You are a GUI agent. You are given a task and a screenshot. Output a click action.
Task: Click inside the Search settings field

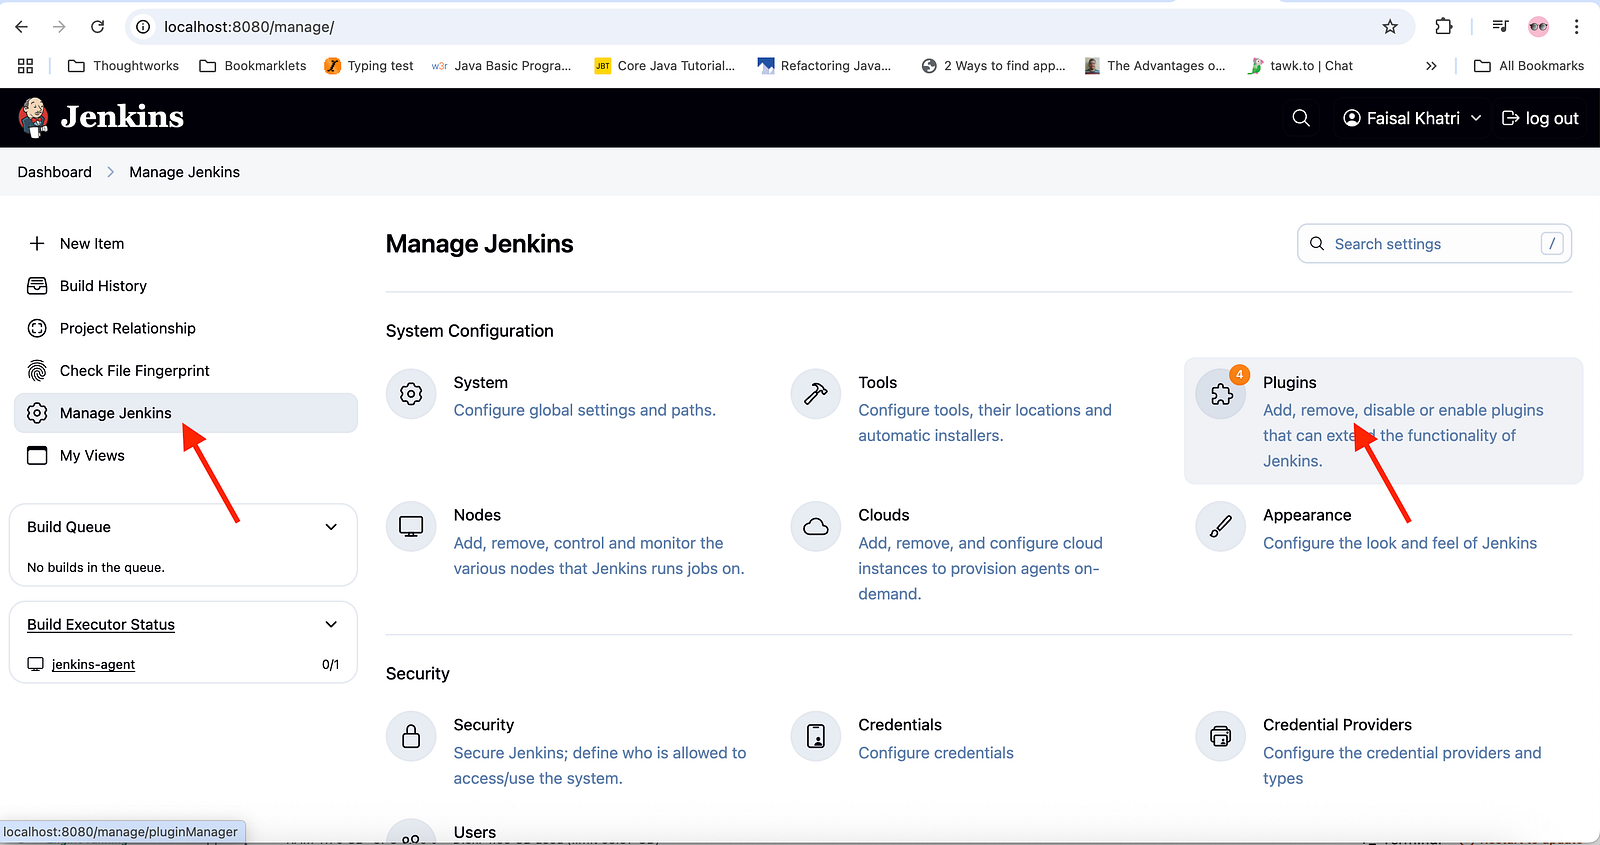click(1434, 244)
